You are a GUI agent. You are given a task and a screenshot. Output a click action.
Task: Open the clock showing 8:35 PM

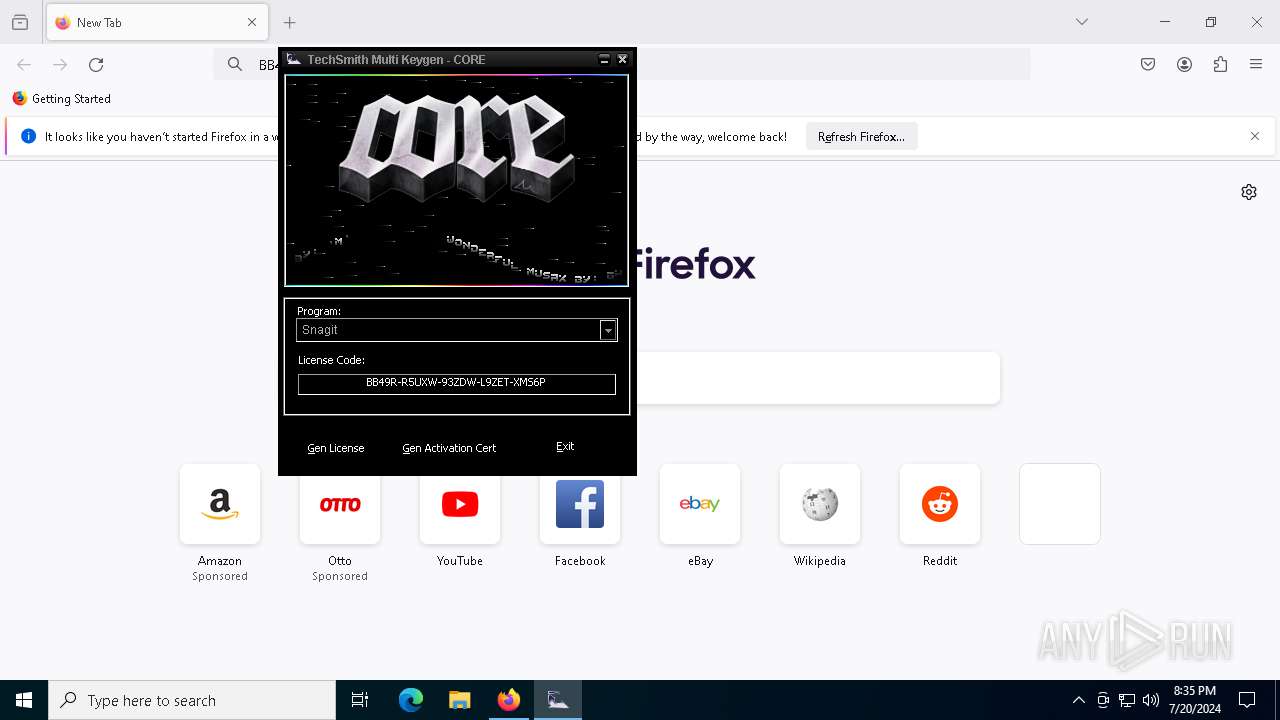(x=1195, y=700)
